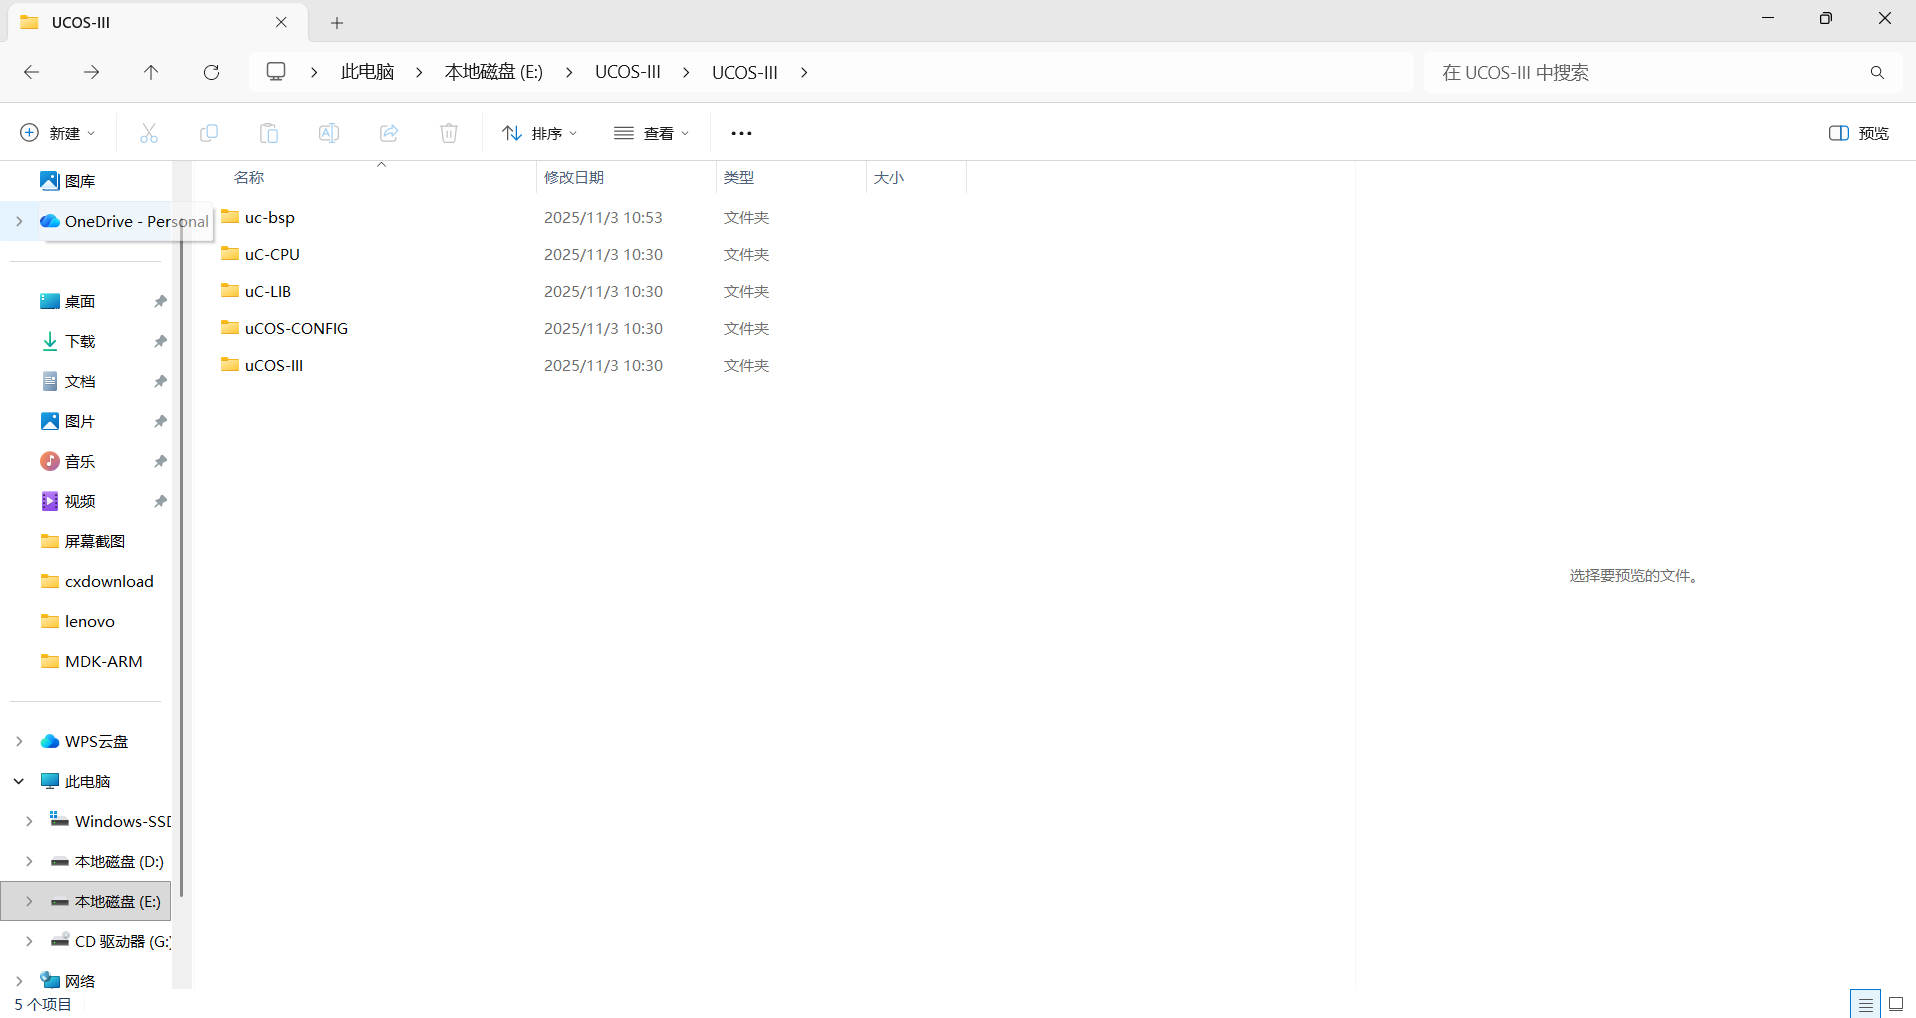Click the Cut scissors icon
The image size is (1916, 1018).
pos(149,133)
